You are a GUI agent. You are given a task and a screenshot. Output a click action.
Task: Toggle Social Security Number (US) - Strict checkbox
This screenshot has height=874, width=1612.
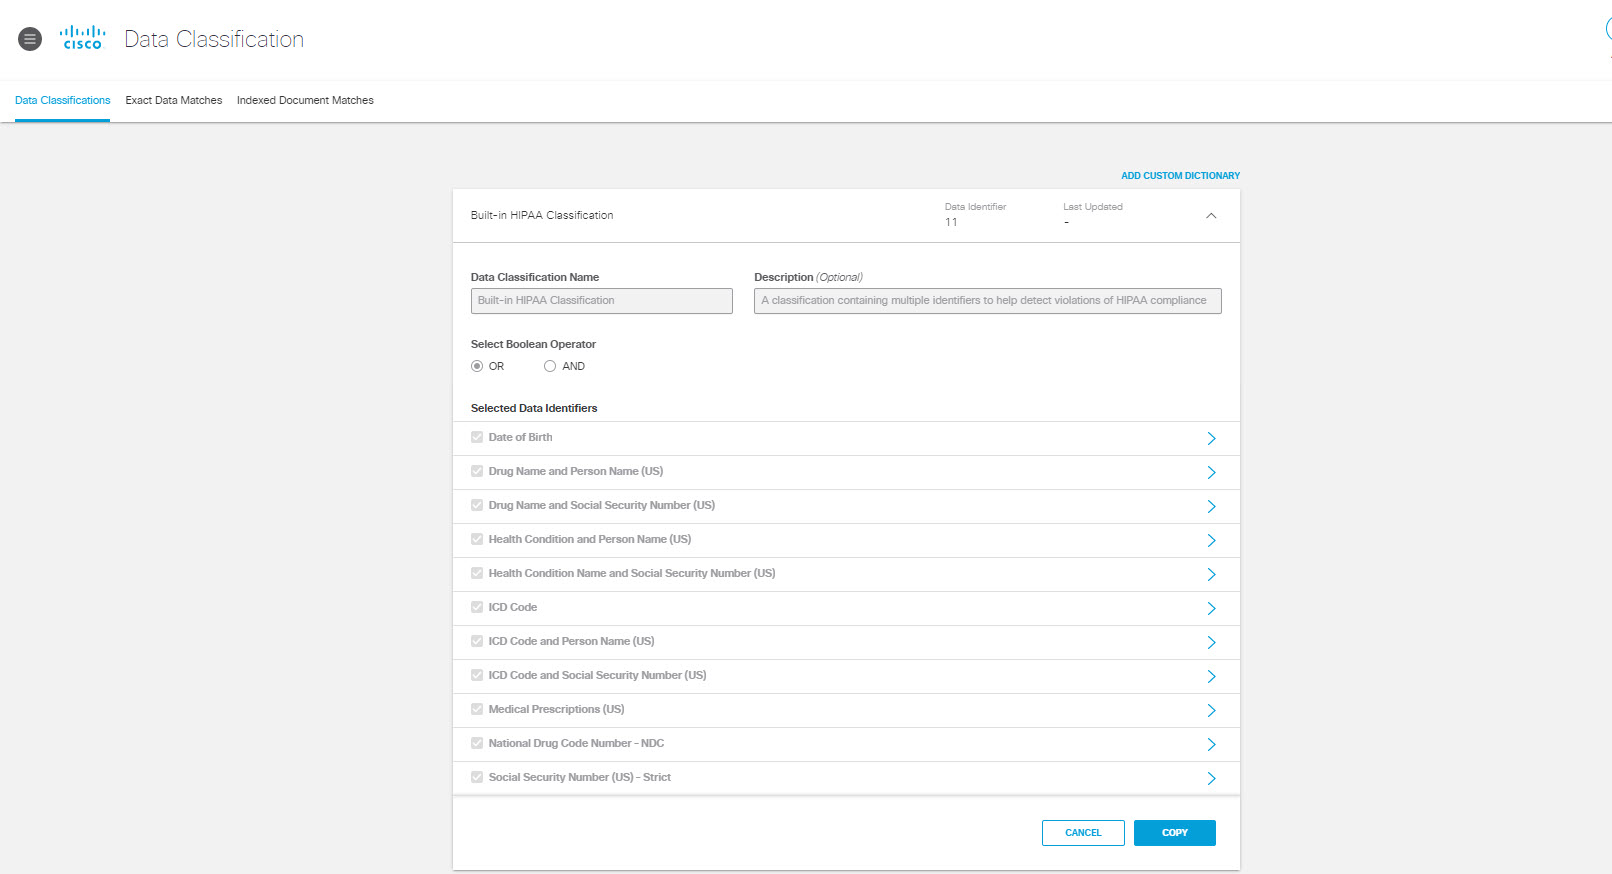477,777
